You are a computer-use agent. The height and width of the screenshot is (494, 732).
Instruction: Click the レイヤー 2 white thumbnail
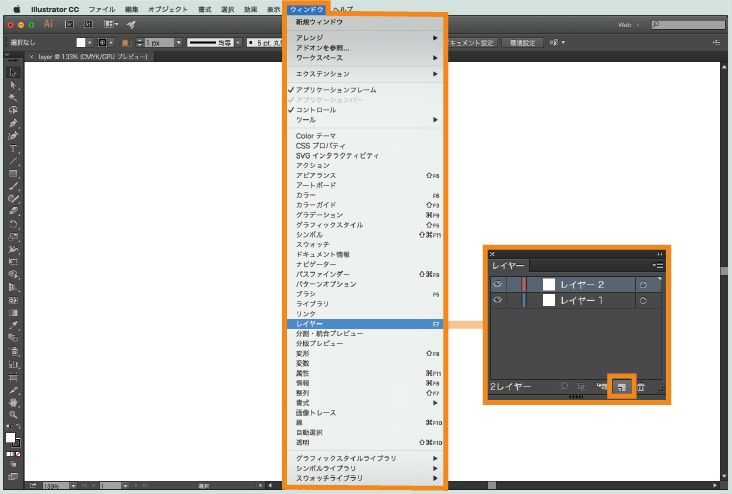coord(549,284)
